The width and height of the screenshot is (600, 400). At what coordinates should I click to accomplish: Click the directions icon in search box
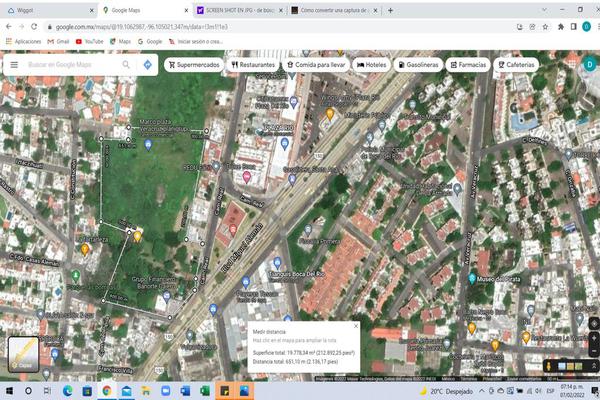pyautogui.click(x=147, y=65)
